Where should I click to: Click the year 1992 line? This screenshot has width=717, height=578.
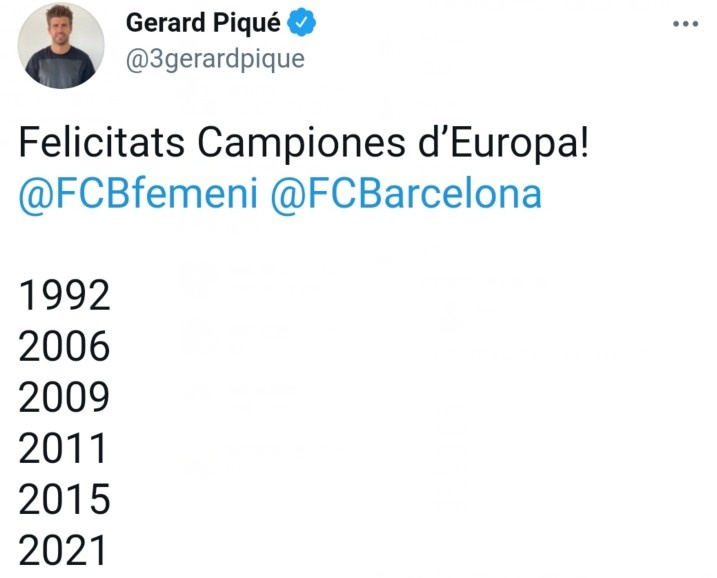pos(64,295)
